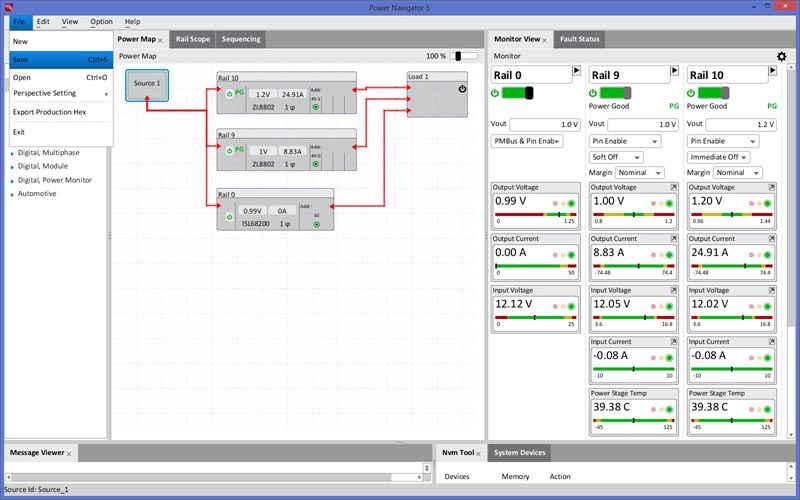Edit Rail 0 Vout input field
This screenshot has width=800, height=500.
tap(545, 124)
